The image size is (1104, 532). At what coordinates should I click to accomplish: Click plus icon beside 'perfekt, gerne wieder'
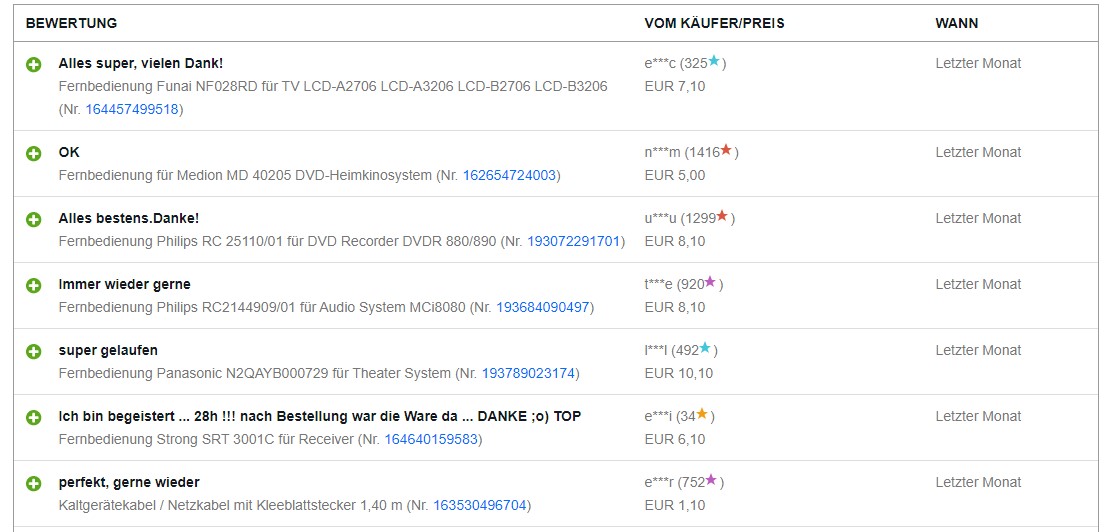coord(34,484)
